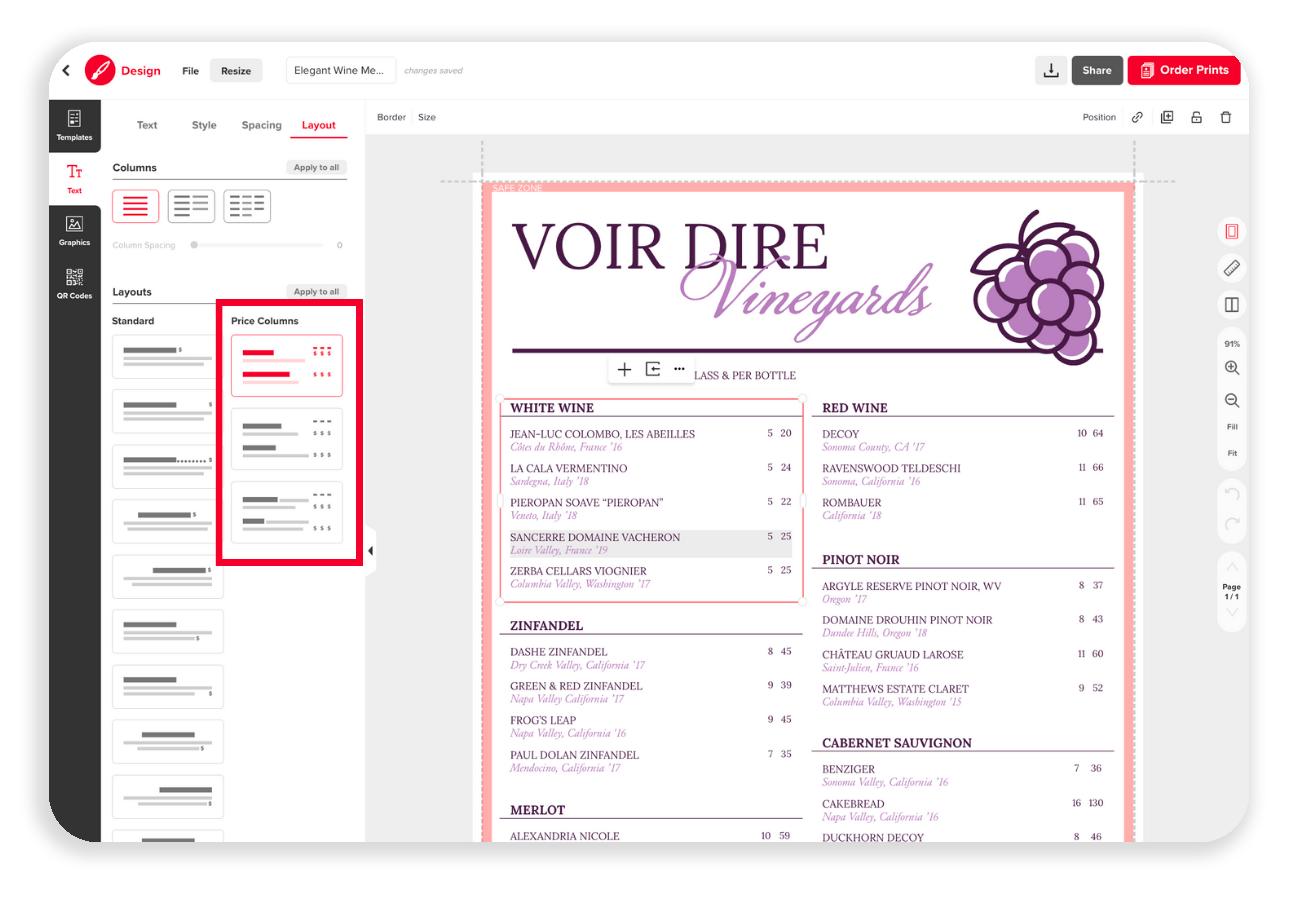Zoom in with the magnifier plus icon
The width and height of the screenshot is (1300, 900).
coord(1232,368)
